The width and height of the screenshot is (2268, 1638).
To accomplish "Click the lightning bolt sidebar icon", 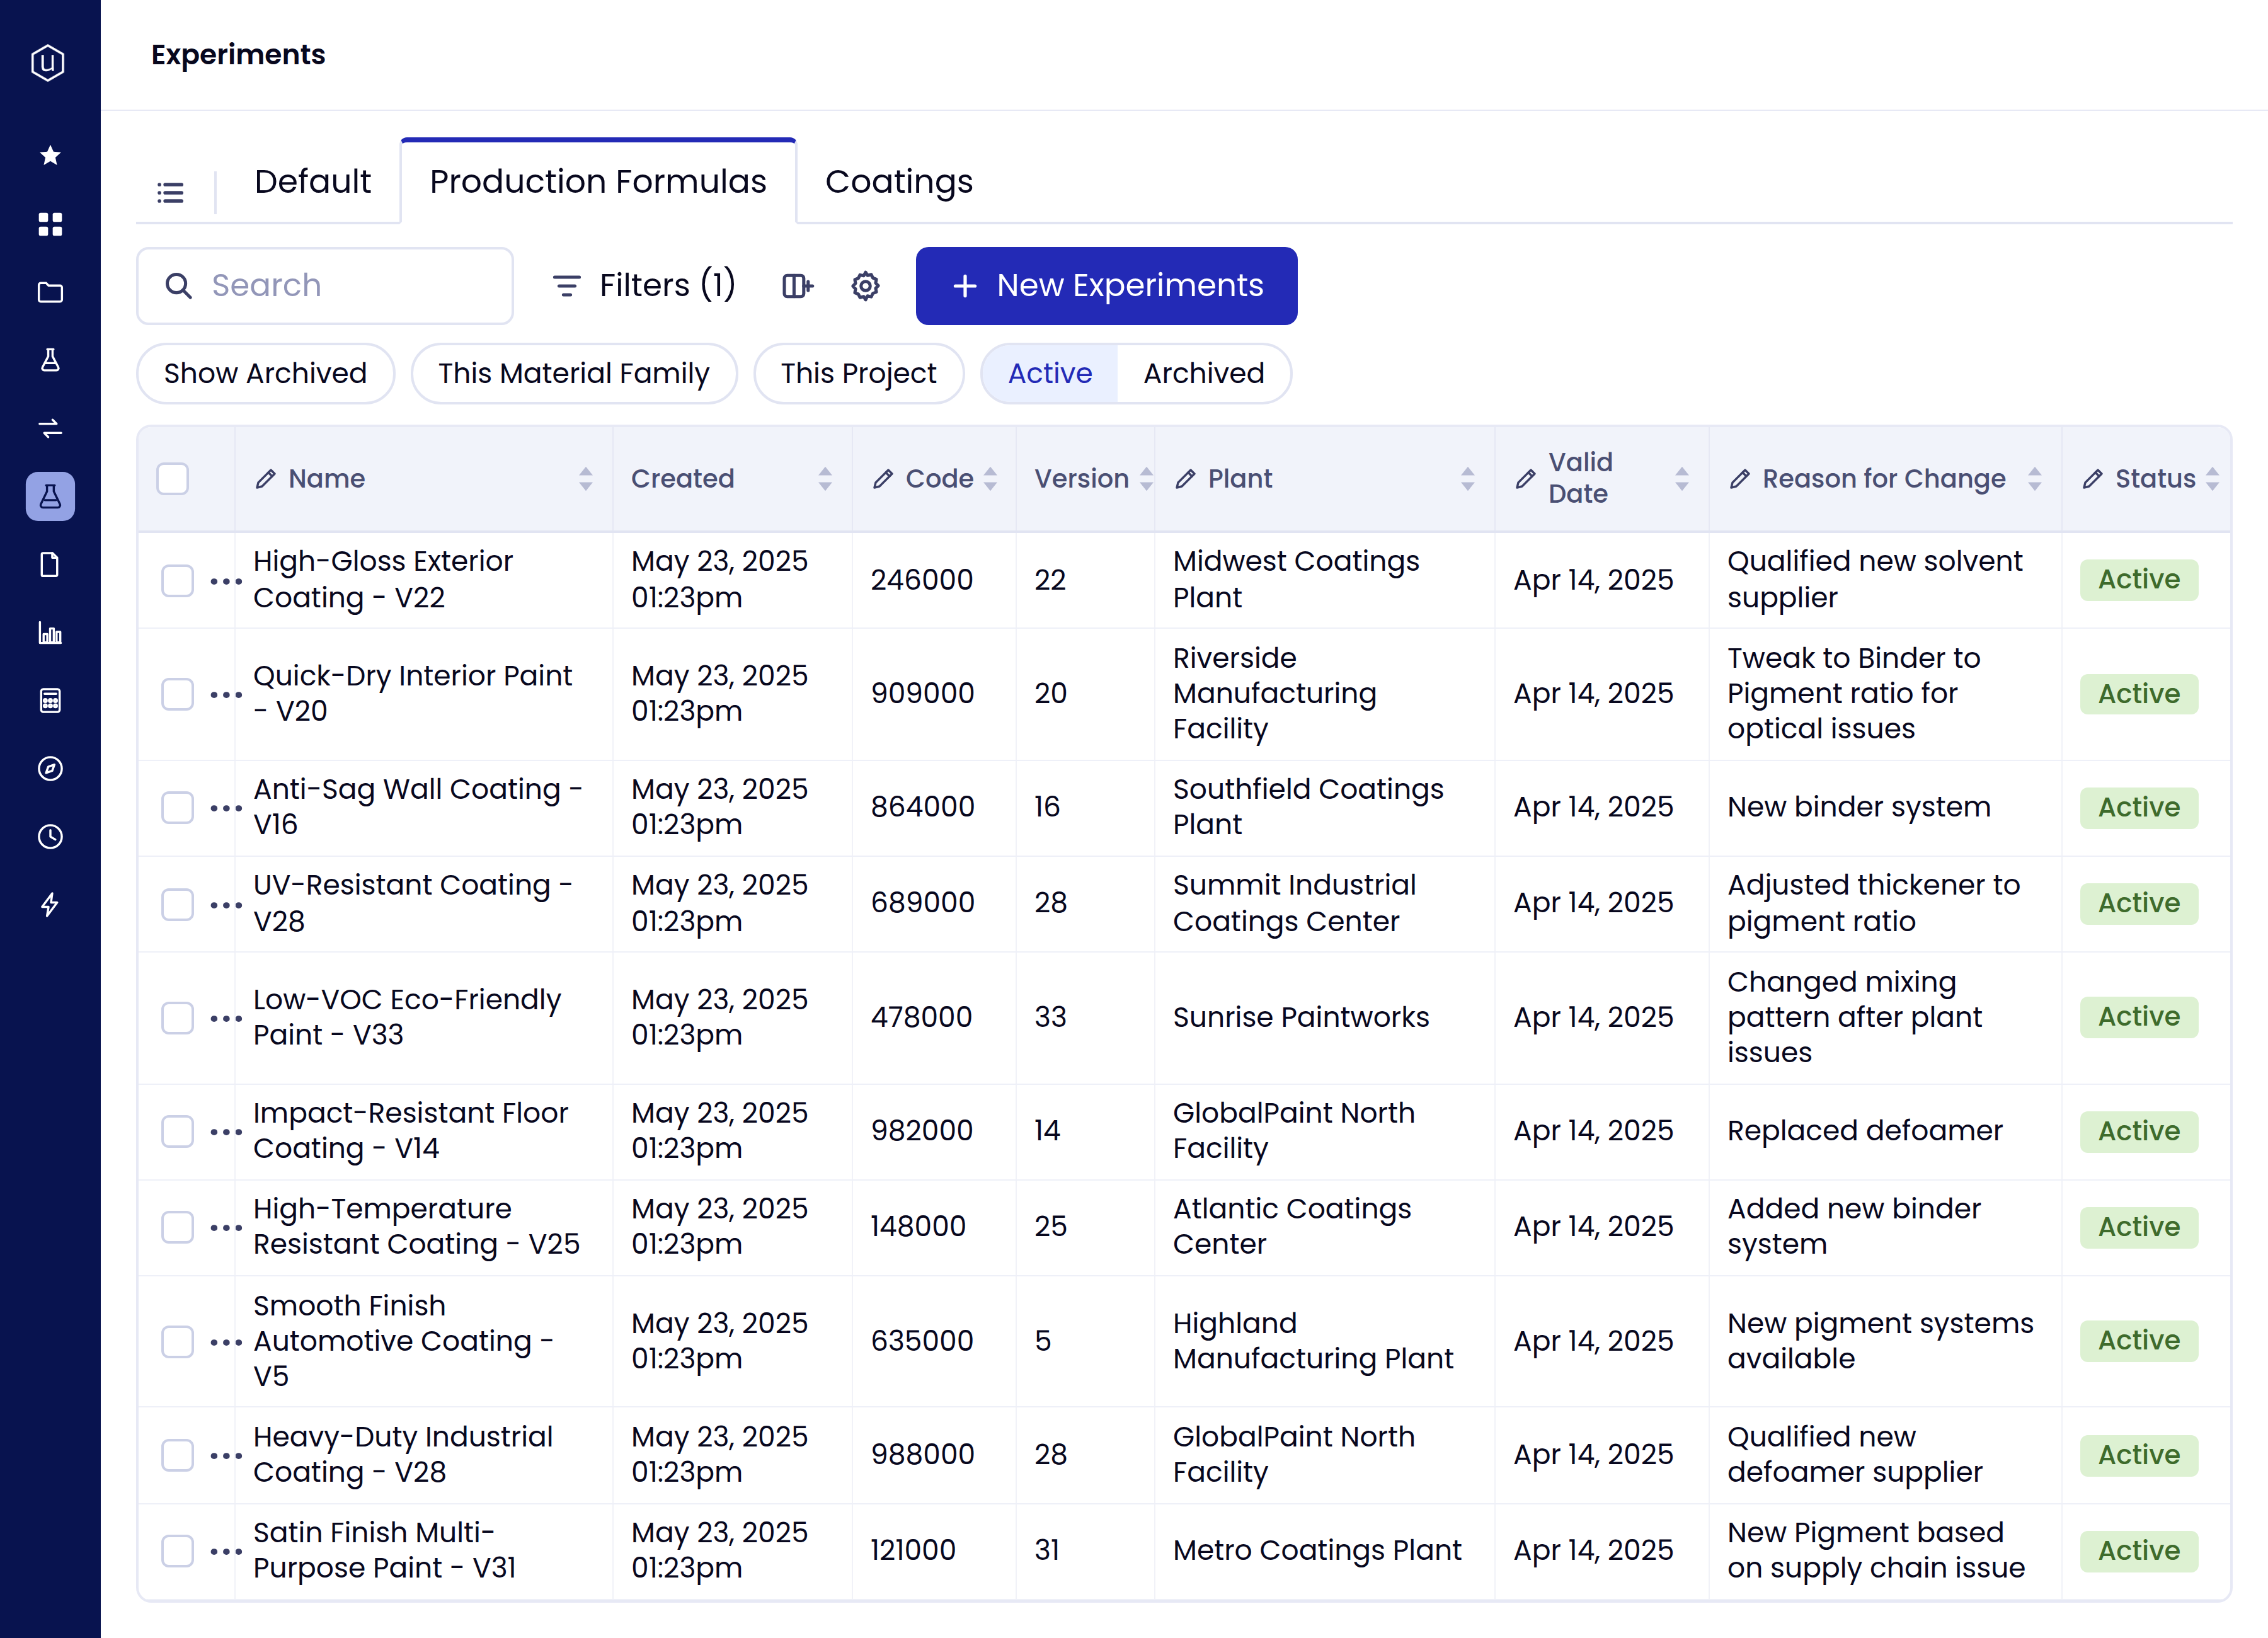I will click(x=50, y=904).
